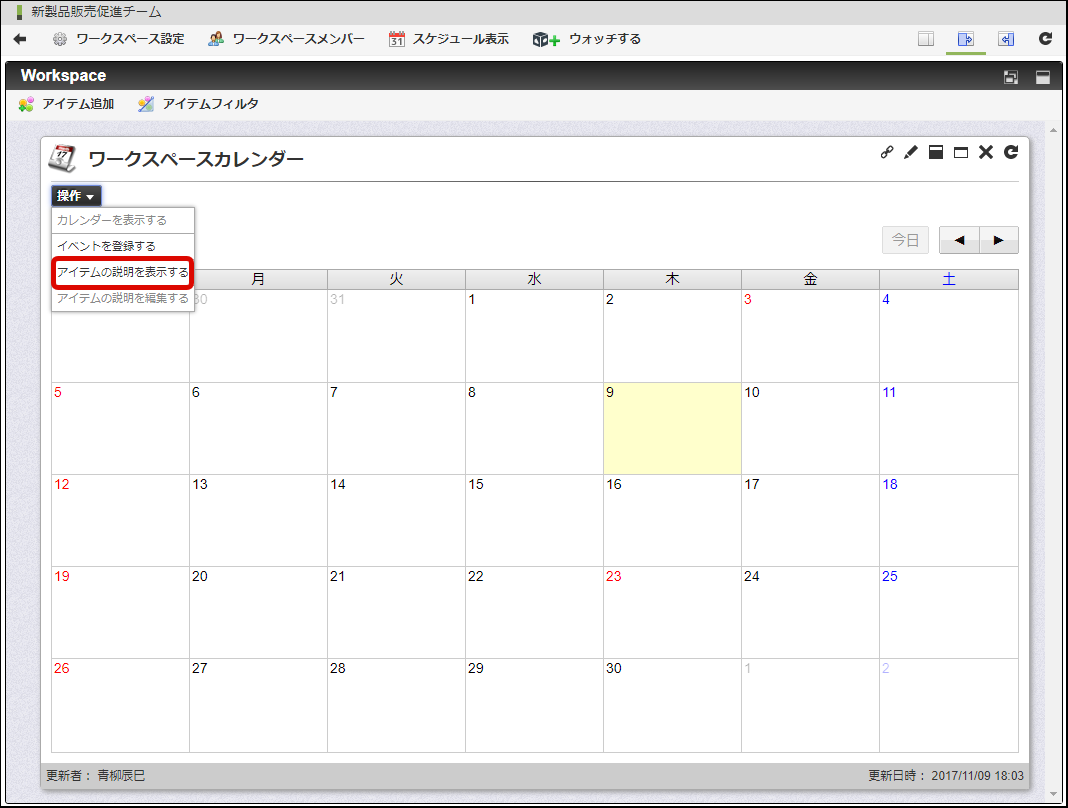1068x808 pixels.
Task: Click the 水 Wednesday column header
Action: point(534,279)
